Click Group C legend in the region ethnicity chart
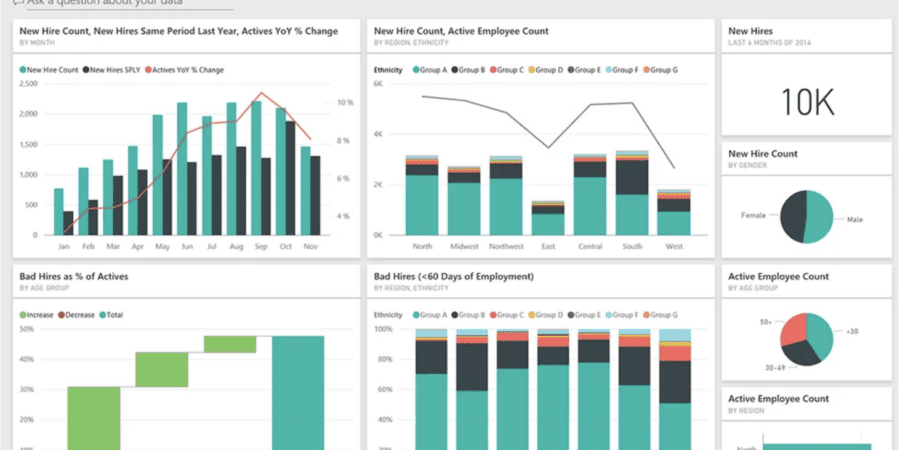Screen dimensions: 900x450 [507, 70]
